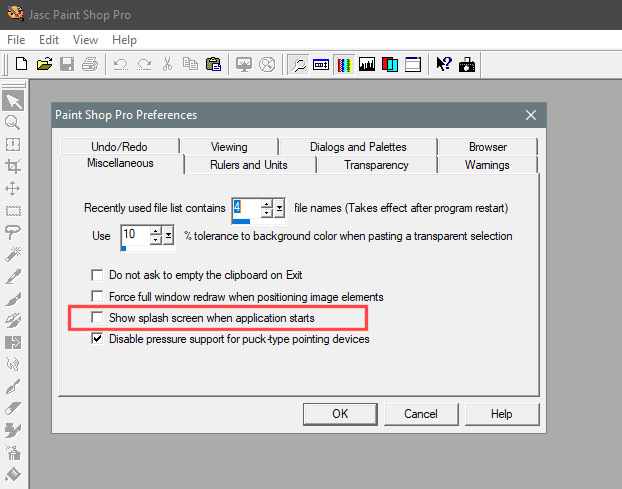Screen dimensions: 622x489
Task: Select the Dropper tool
Action: click(x=13, y=276)
